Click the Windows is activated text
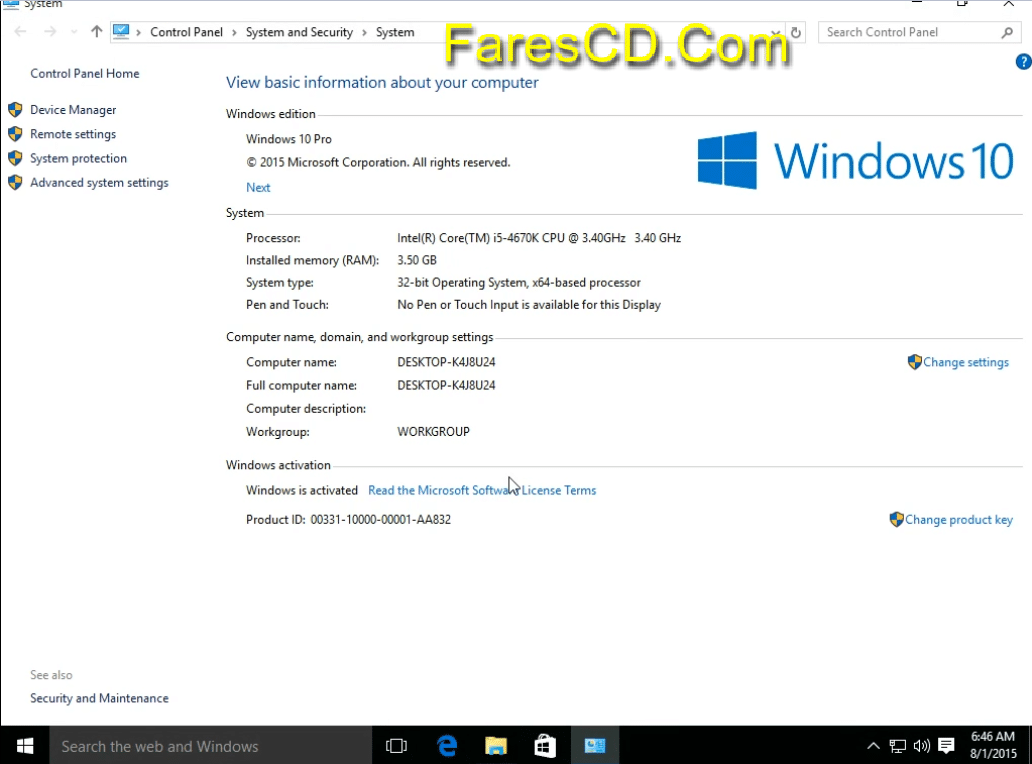This screenshot has height=764, width=1032. (x=302, y=490)
